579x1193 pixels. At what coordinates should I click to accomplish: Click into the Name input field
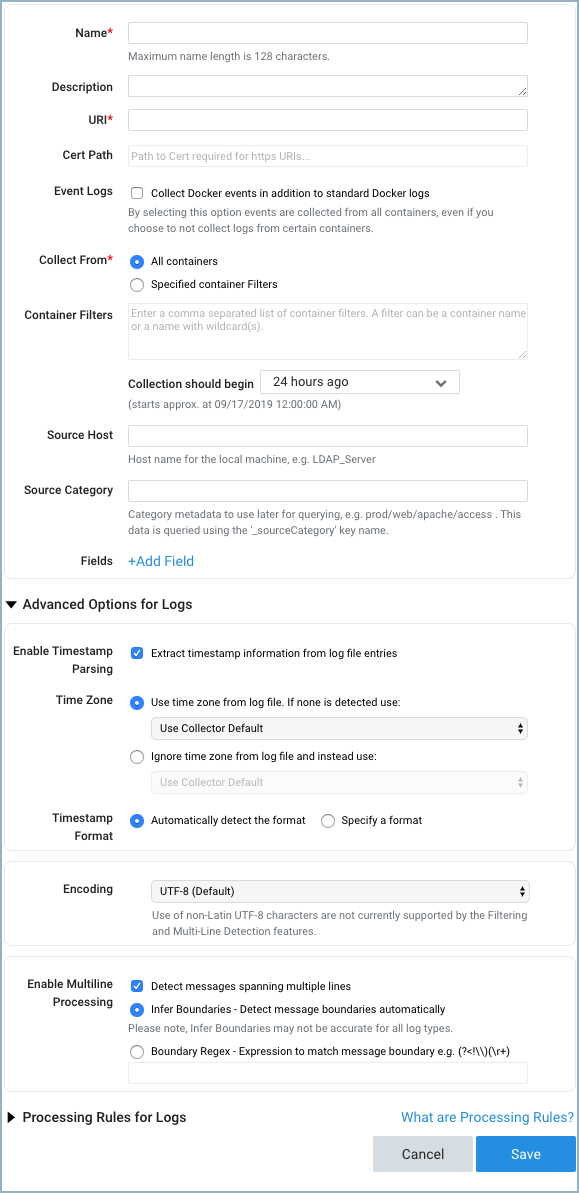point(327,32)
